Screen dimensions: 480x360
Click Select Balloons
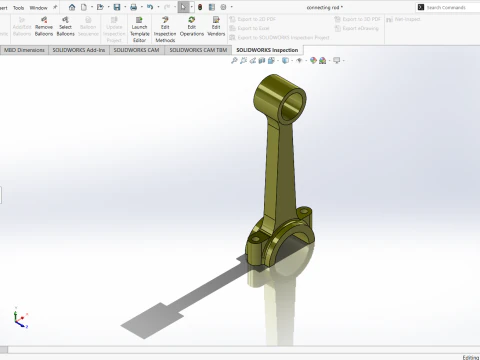[x=65, y=26]
